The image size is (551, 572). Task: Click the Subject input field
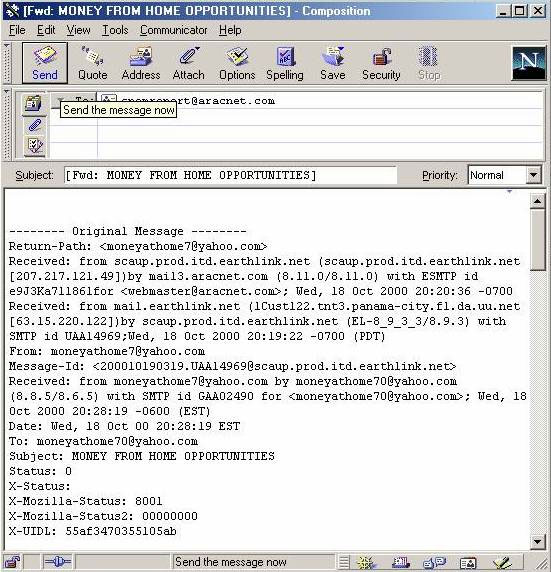coord(230,175)
